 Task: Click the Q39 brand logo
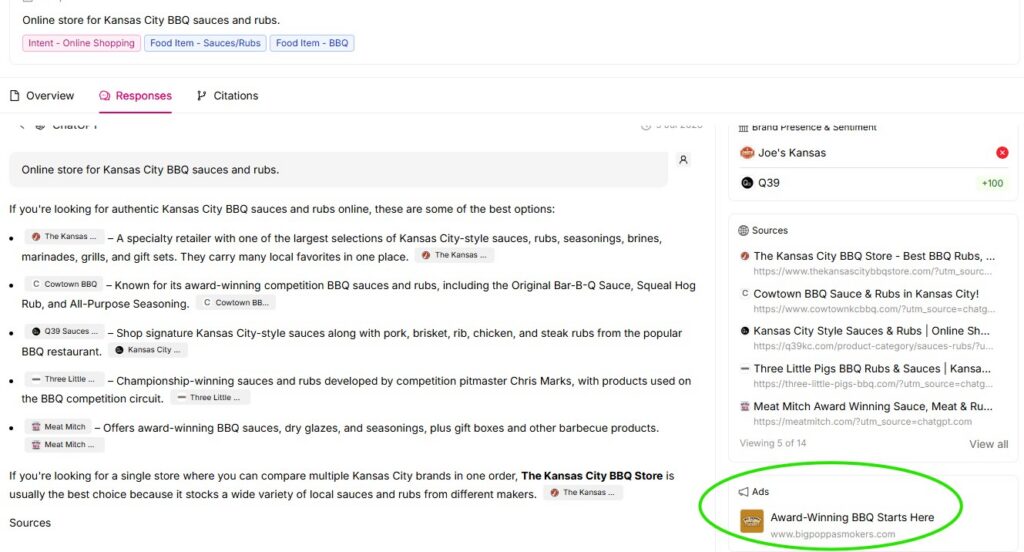(747, 183)
